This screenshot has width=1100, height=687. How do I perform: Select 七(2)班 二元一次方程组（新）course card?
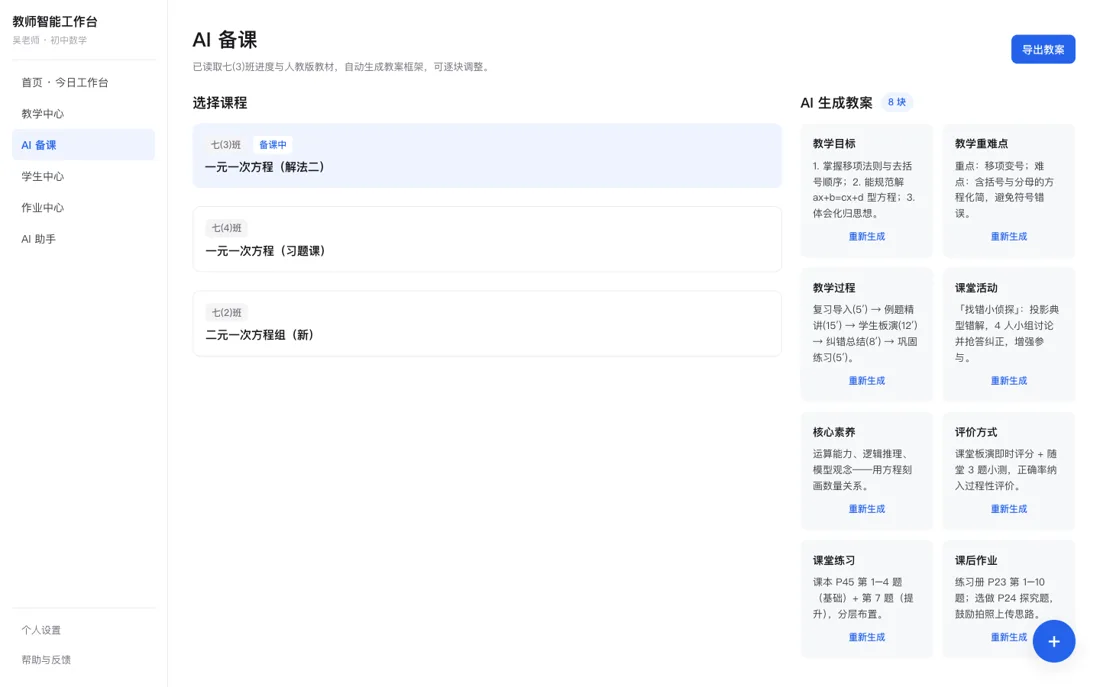(x=487, y=324)
